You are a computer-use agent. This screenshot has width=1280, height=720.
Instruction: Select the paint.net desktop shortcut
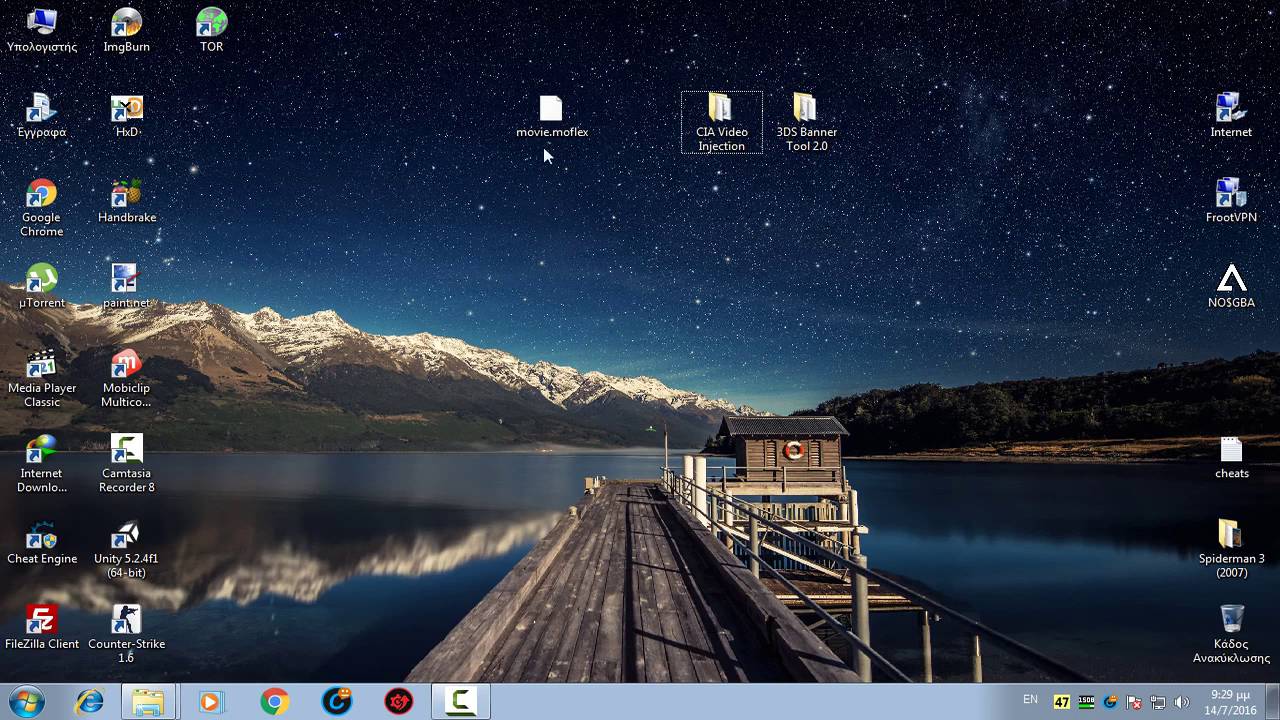pyautogui.click(x=127, y=287)
